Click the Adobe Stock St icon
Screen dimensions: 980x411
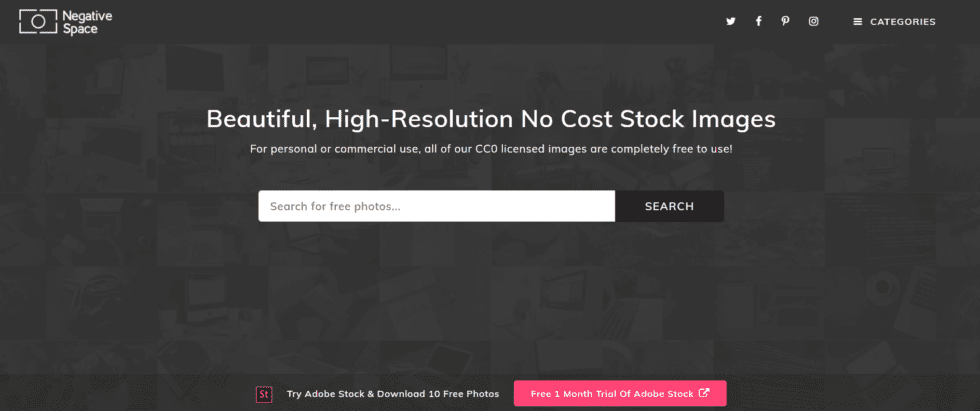pos(264,394)
